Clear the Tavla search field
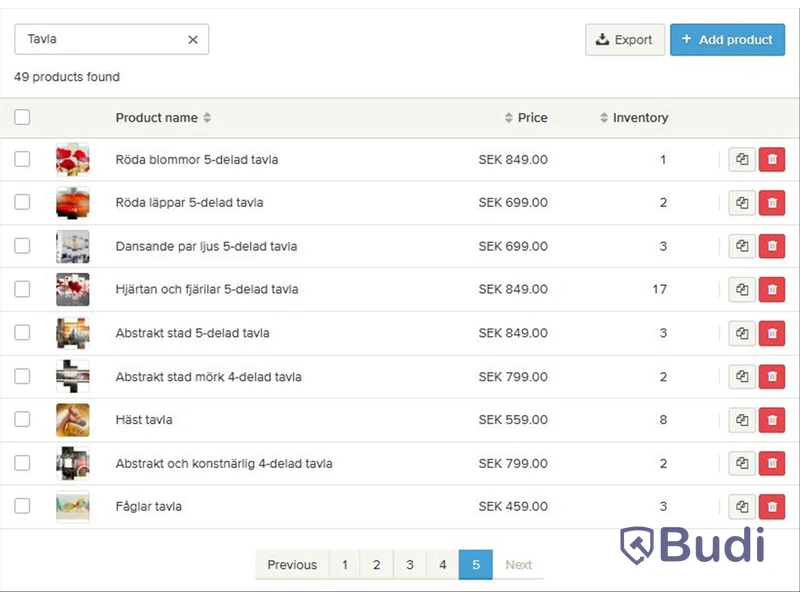Screen dimensions: 800x600 193,39
